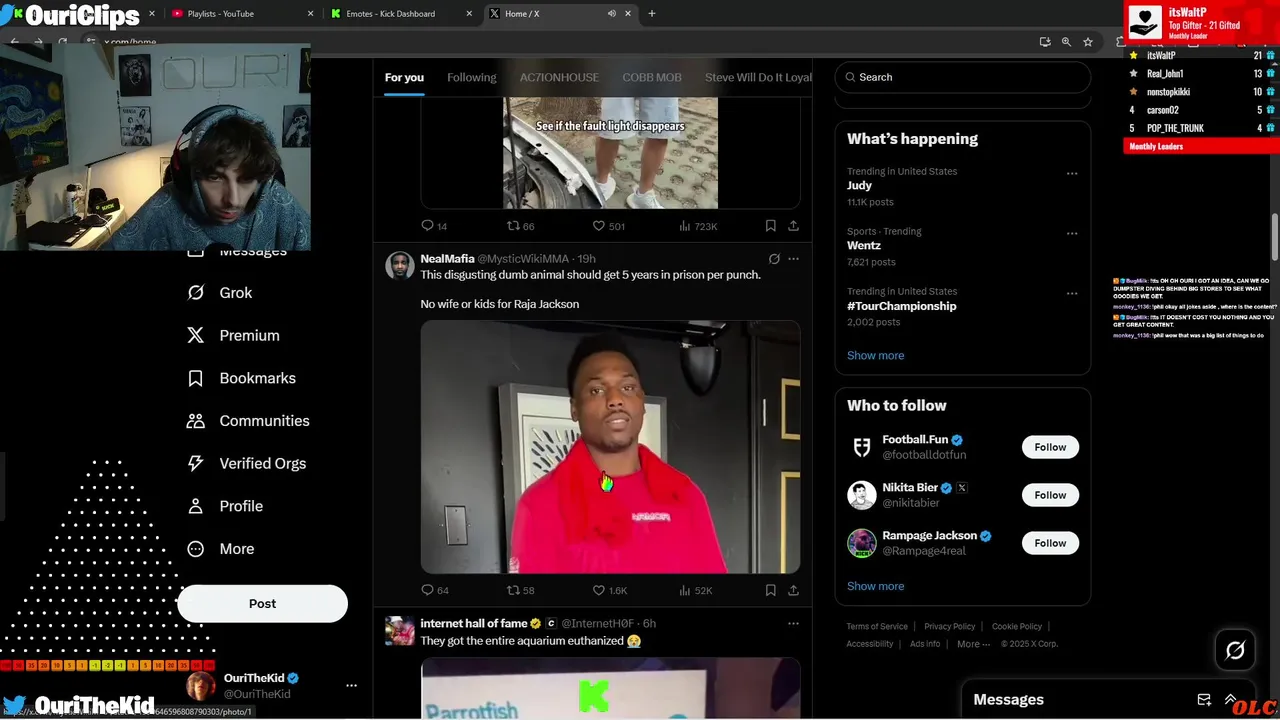Open More circle icon in sidebar
This screenshot has height=720, width=1280.
tap(196, 549)
